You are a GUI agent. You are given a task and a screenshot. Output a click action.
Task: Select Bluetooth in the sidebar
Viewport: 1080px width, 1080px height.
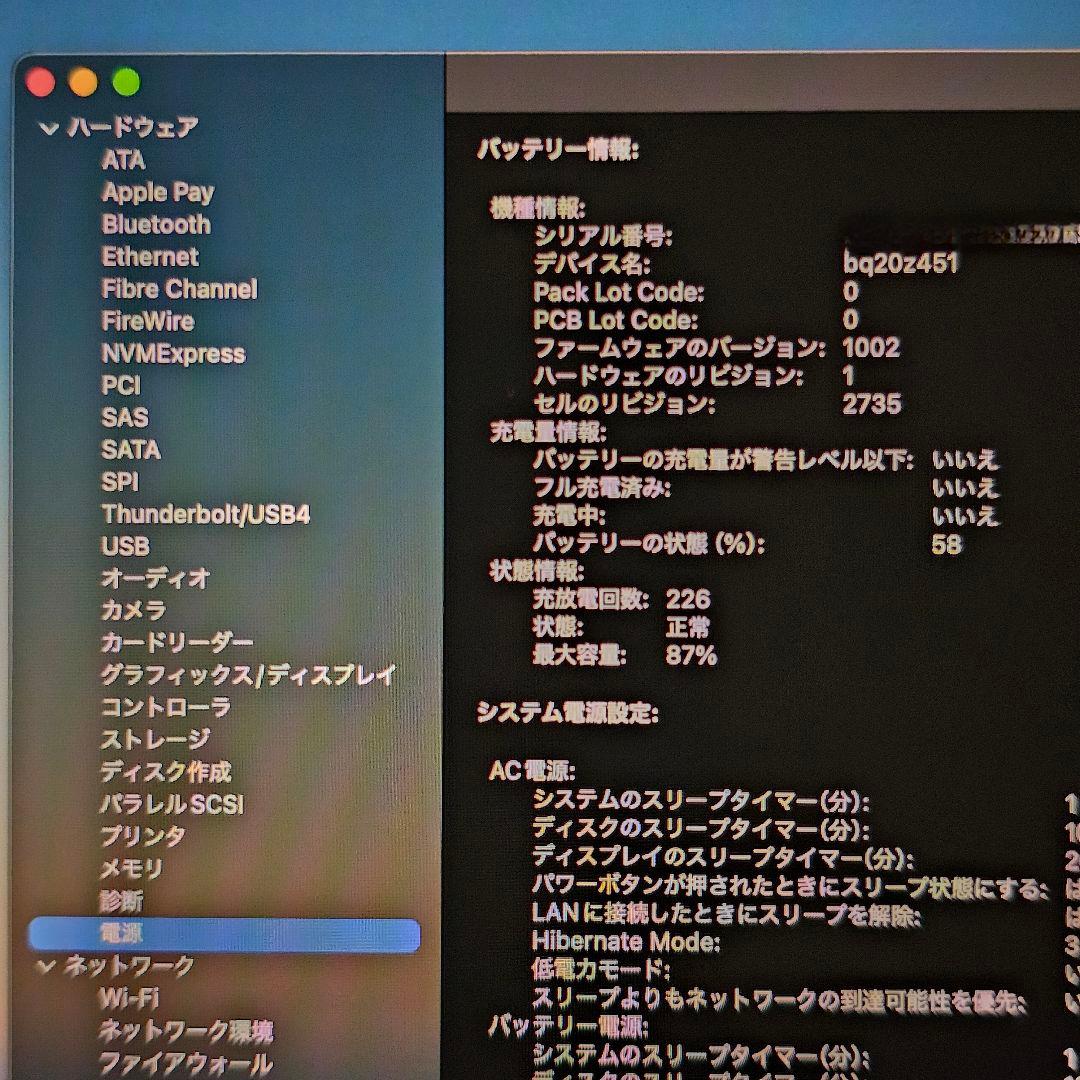coord(155,225)
